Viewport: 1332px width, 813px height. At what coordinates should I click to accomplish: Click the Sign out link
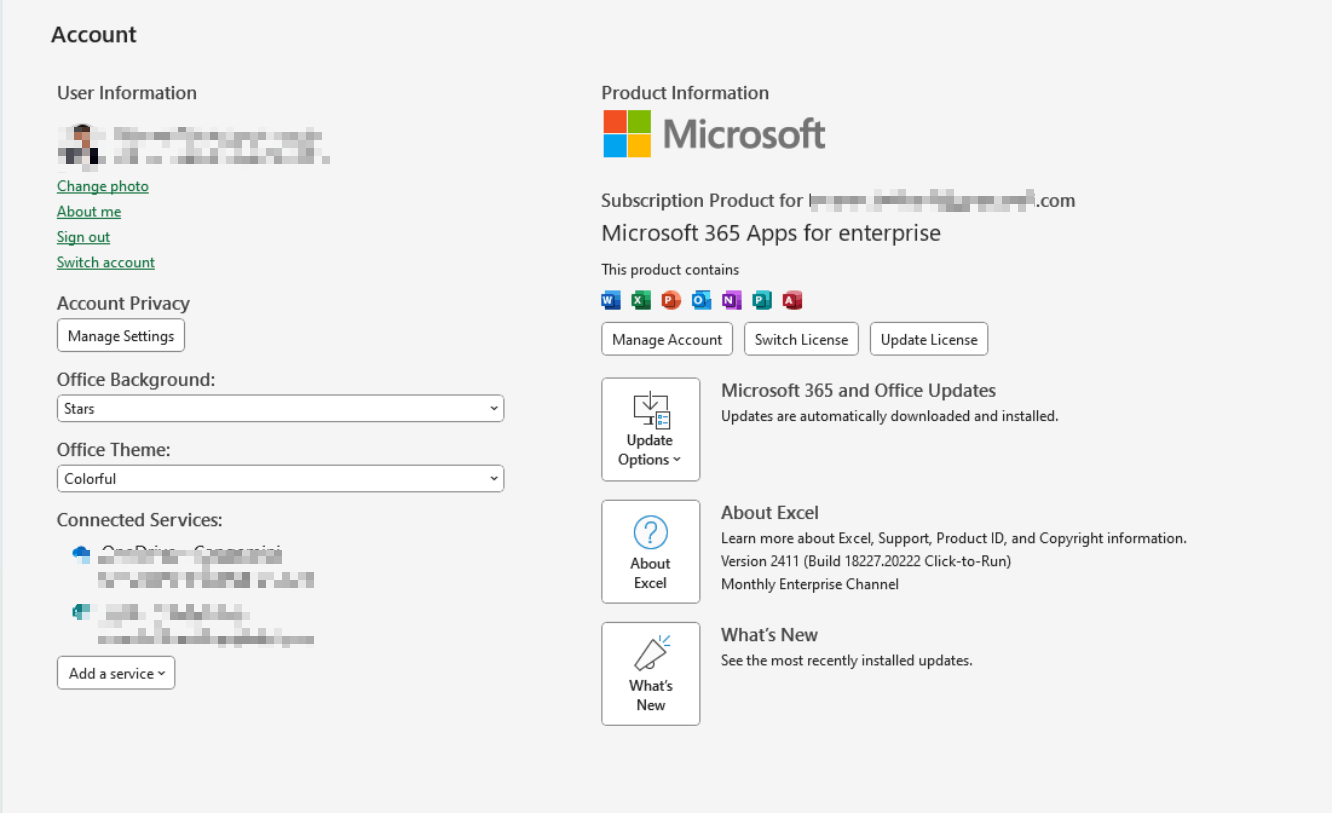click(84, 237)
